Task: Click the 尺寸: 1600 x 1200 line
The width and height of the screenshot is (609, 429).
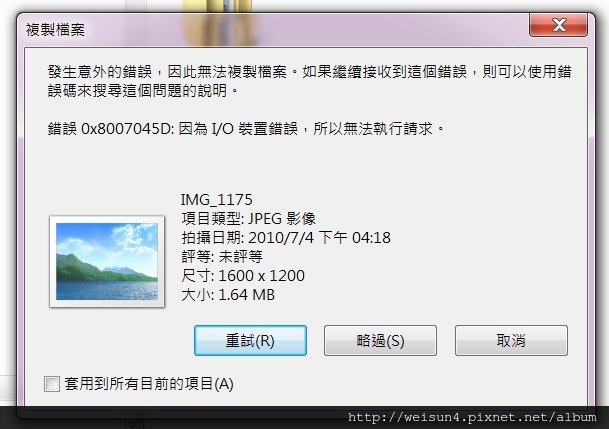Action: pyautogui.click(x=243, y=276)
